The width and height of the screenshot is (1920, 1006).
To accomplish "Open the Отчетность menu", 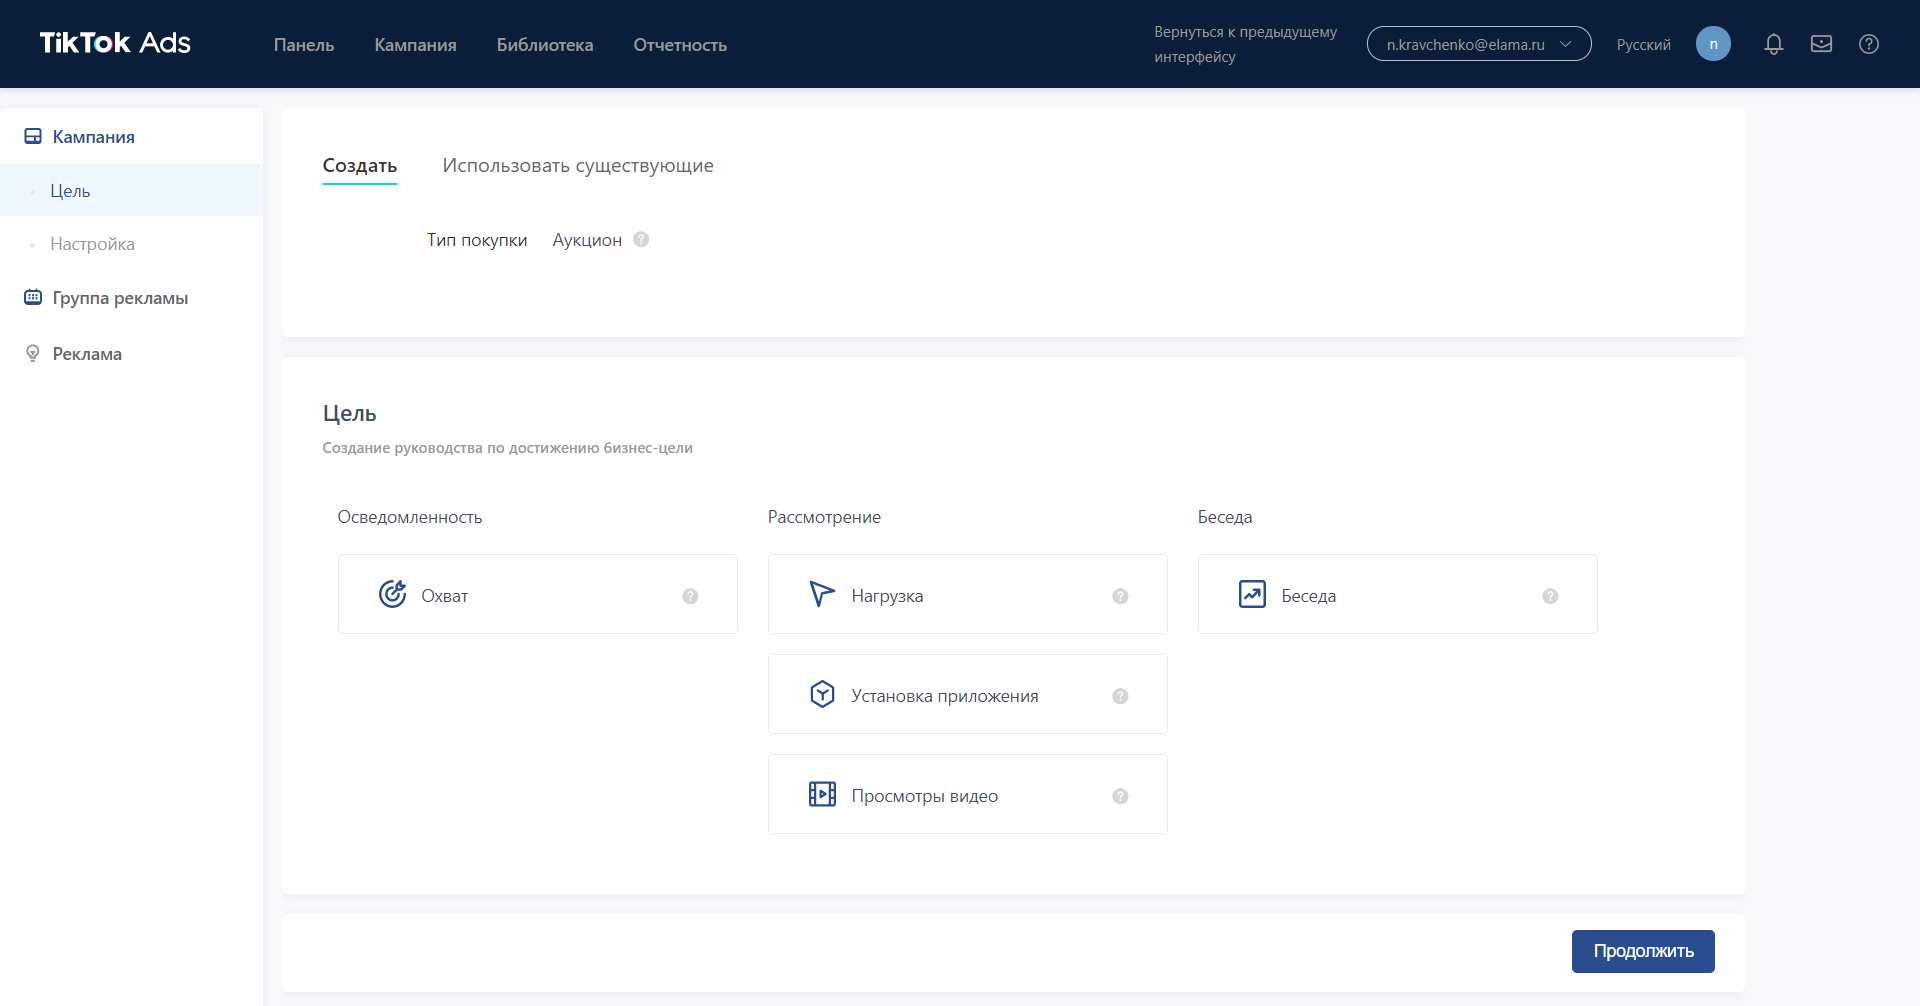I will click(x=680, y=45).
